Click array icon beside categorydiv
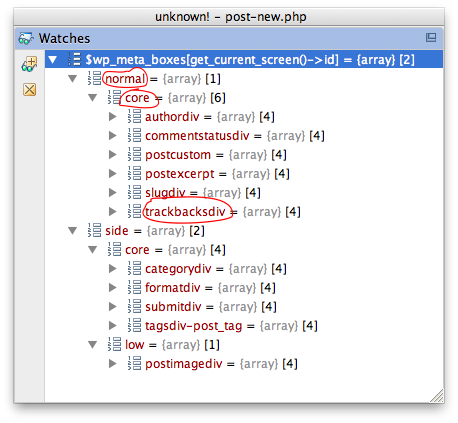 point(134,268)
